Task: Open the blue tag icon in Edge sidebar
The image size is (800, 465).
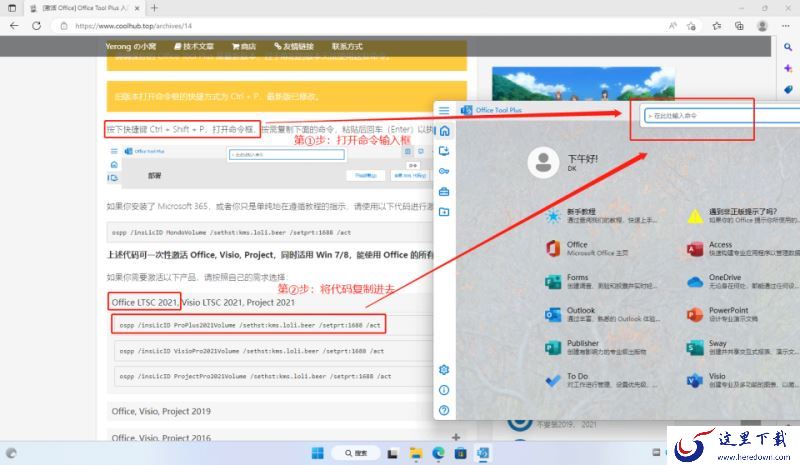Action: click(x=788, y=89)
